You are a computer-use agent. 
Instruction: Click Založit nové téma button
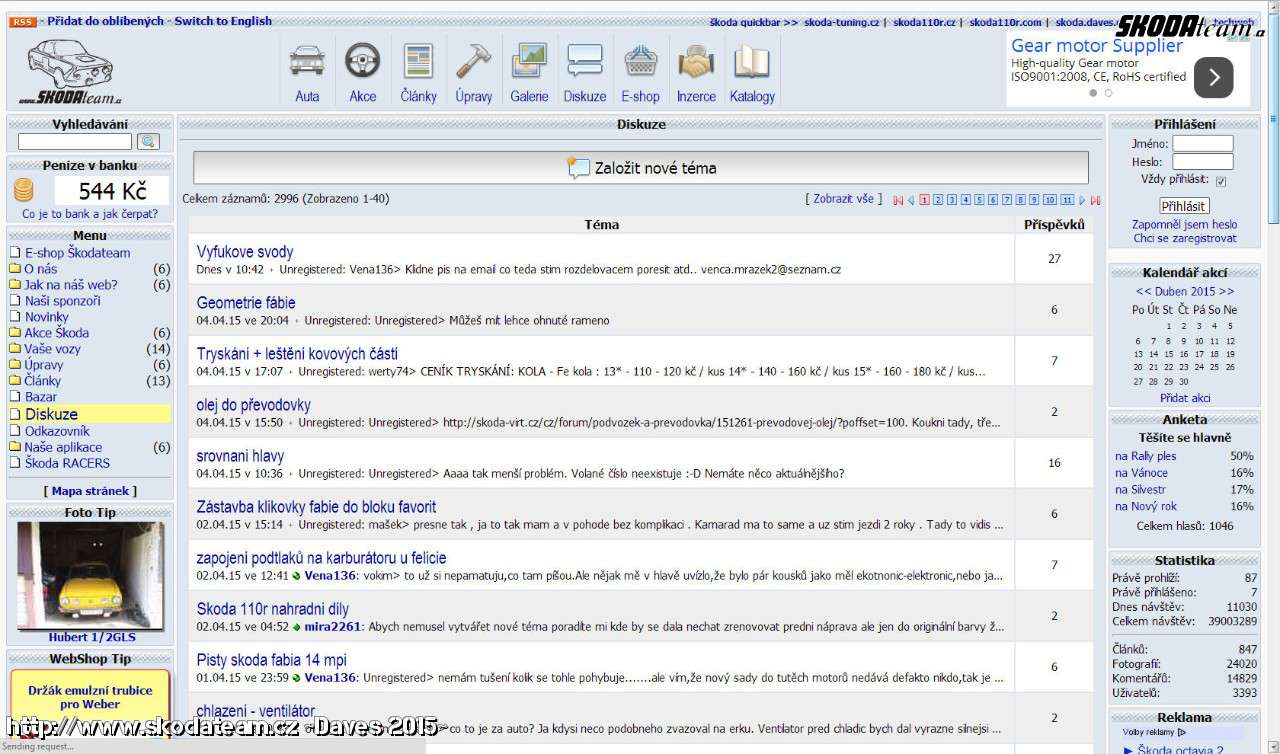(641, 168)
